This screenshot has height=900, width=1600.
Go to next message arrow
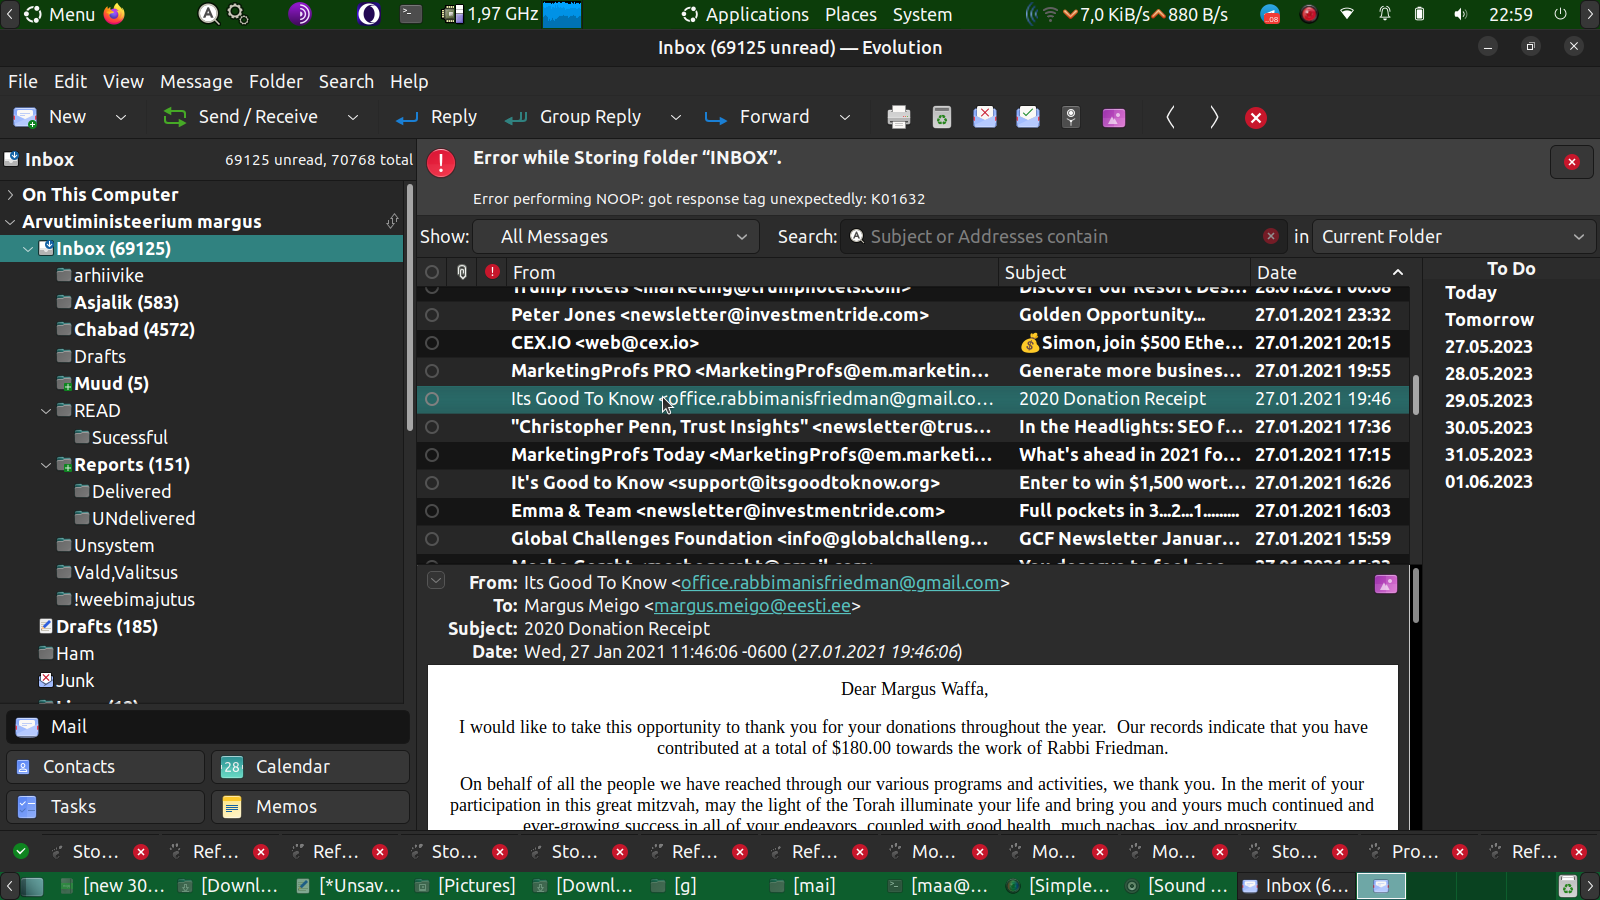[1213, 117]
